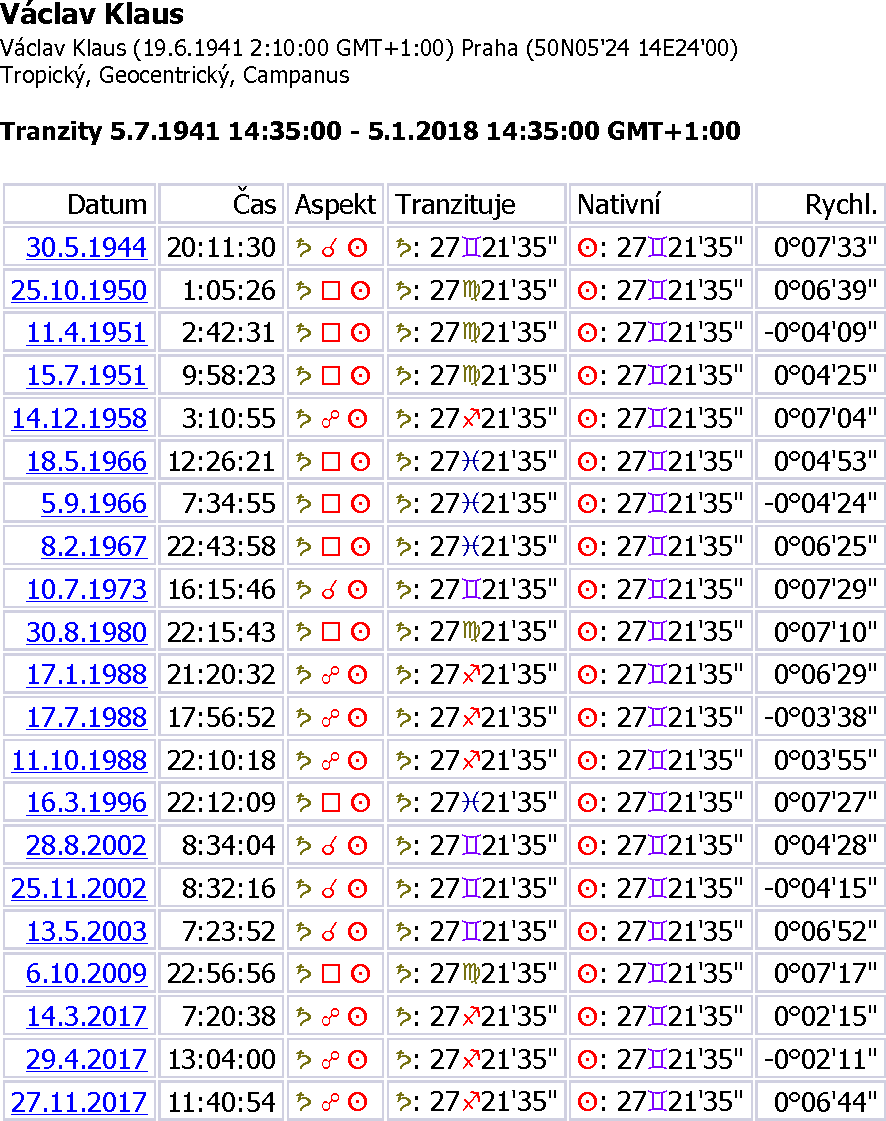Image resolution: width=886 pixels, height=1121 pixels.
Task: Click the square aspect symbol in the 15.7.1951 row
Action: [x=327, y=376]
